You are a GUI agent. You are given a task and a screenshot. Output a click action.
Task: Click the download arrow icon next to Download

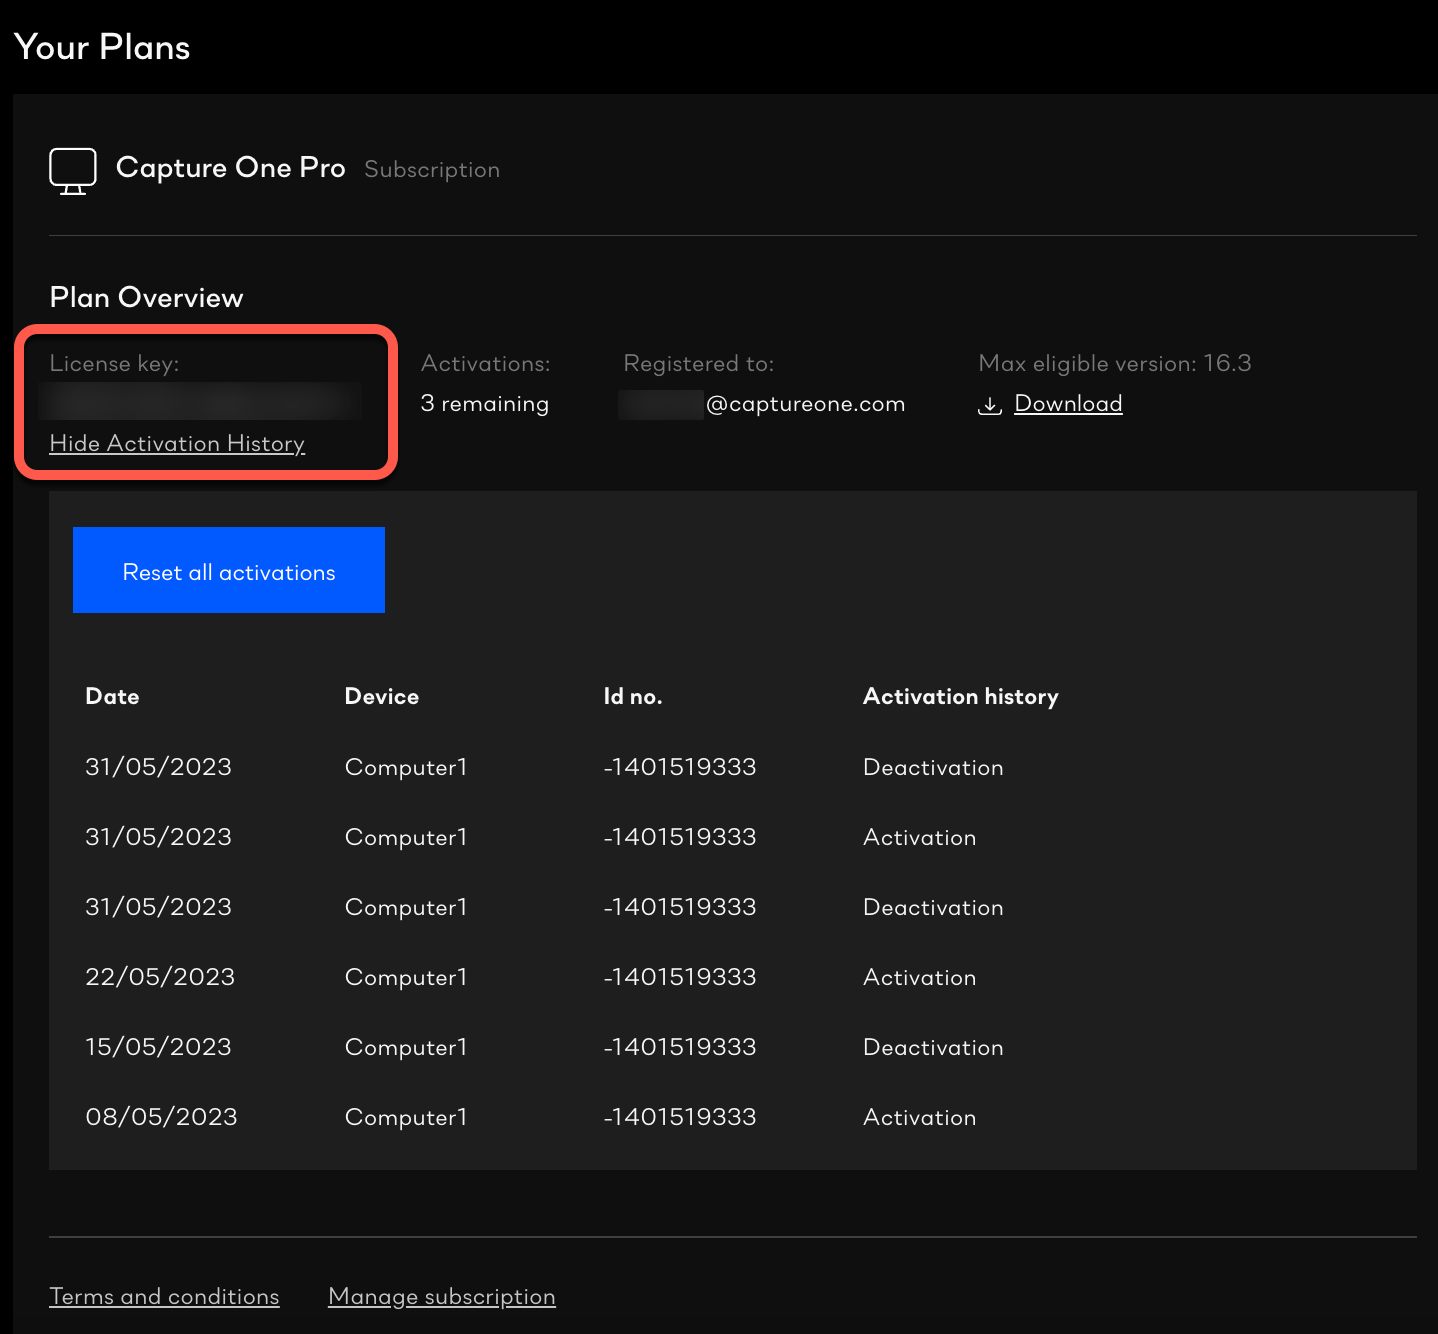point(989,404)
